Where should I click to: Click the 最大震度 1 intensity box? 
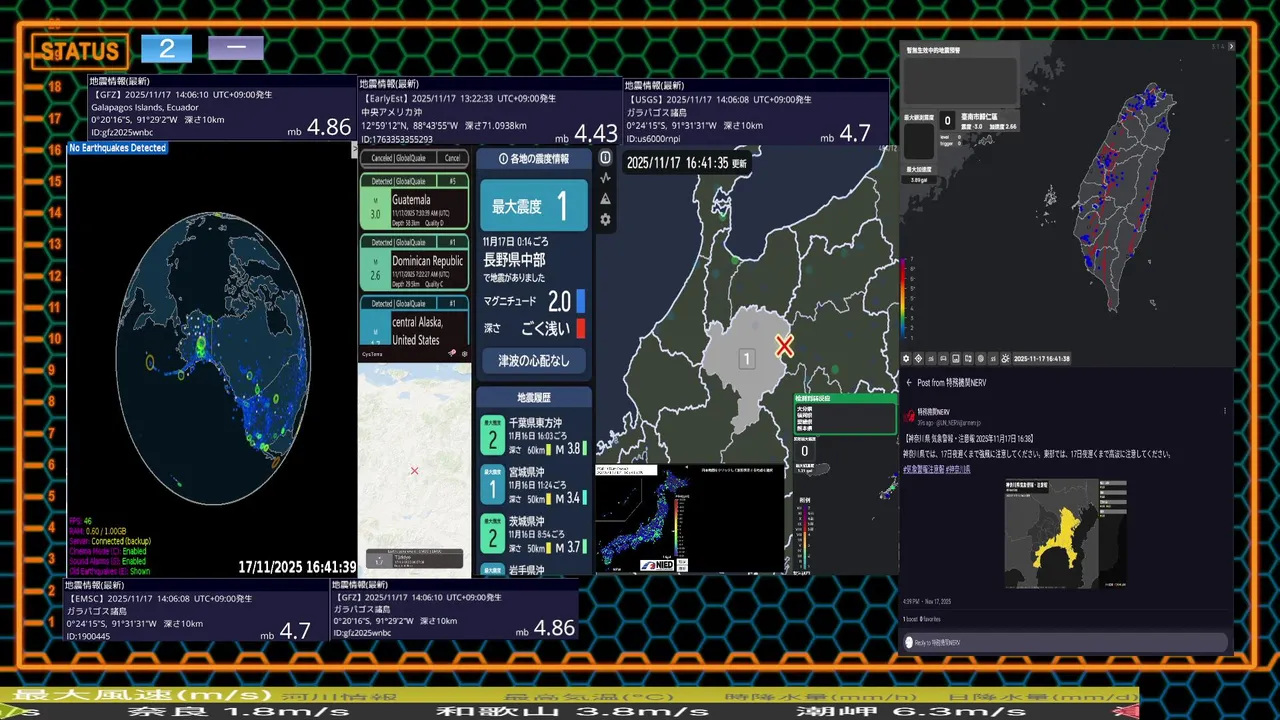[534, 206]
